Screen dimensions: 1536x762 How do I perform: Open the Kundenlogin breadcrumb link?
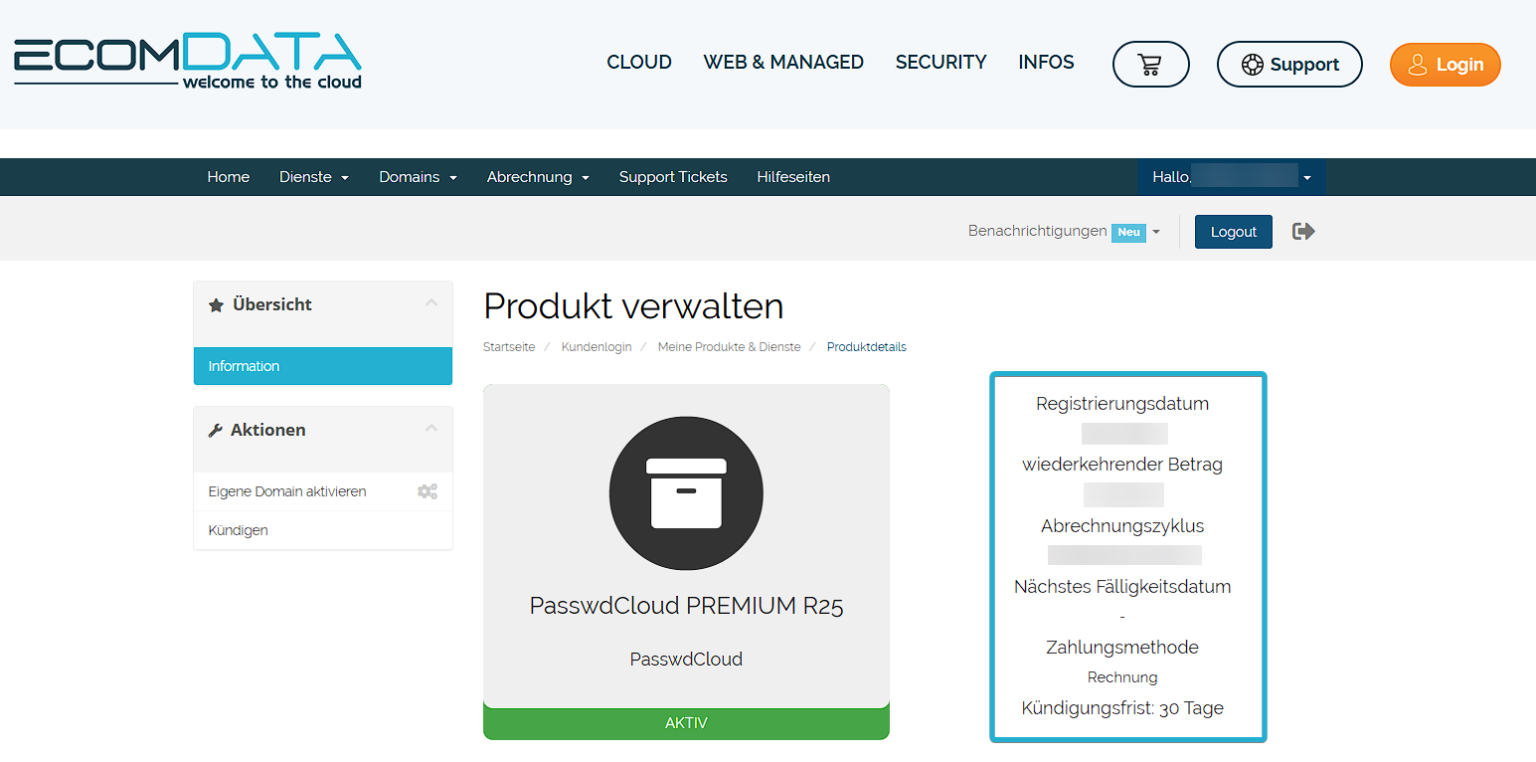point(594,346)
